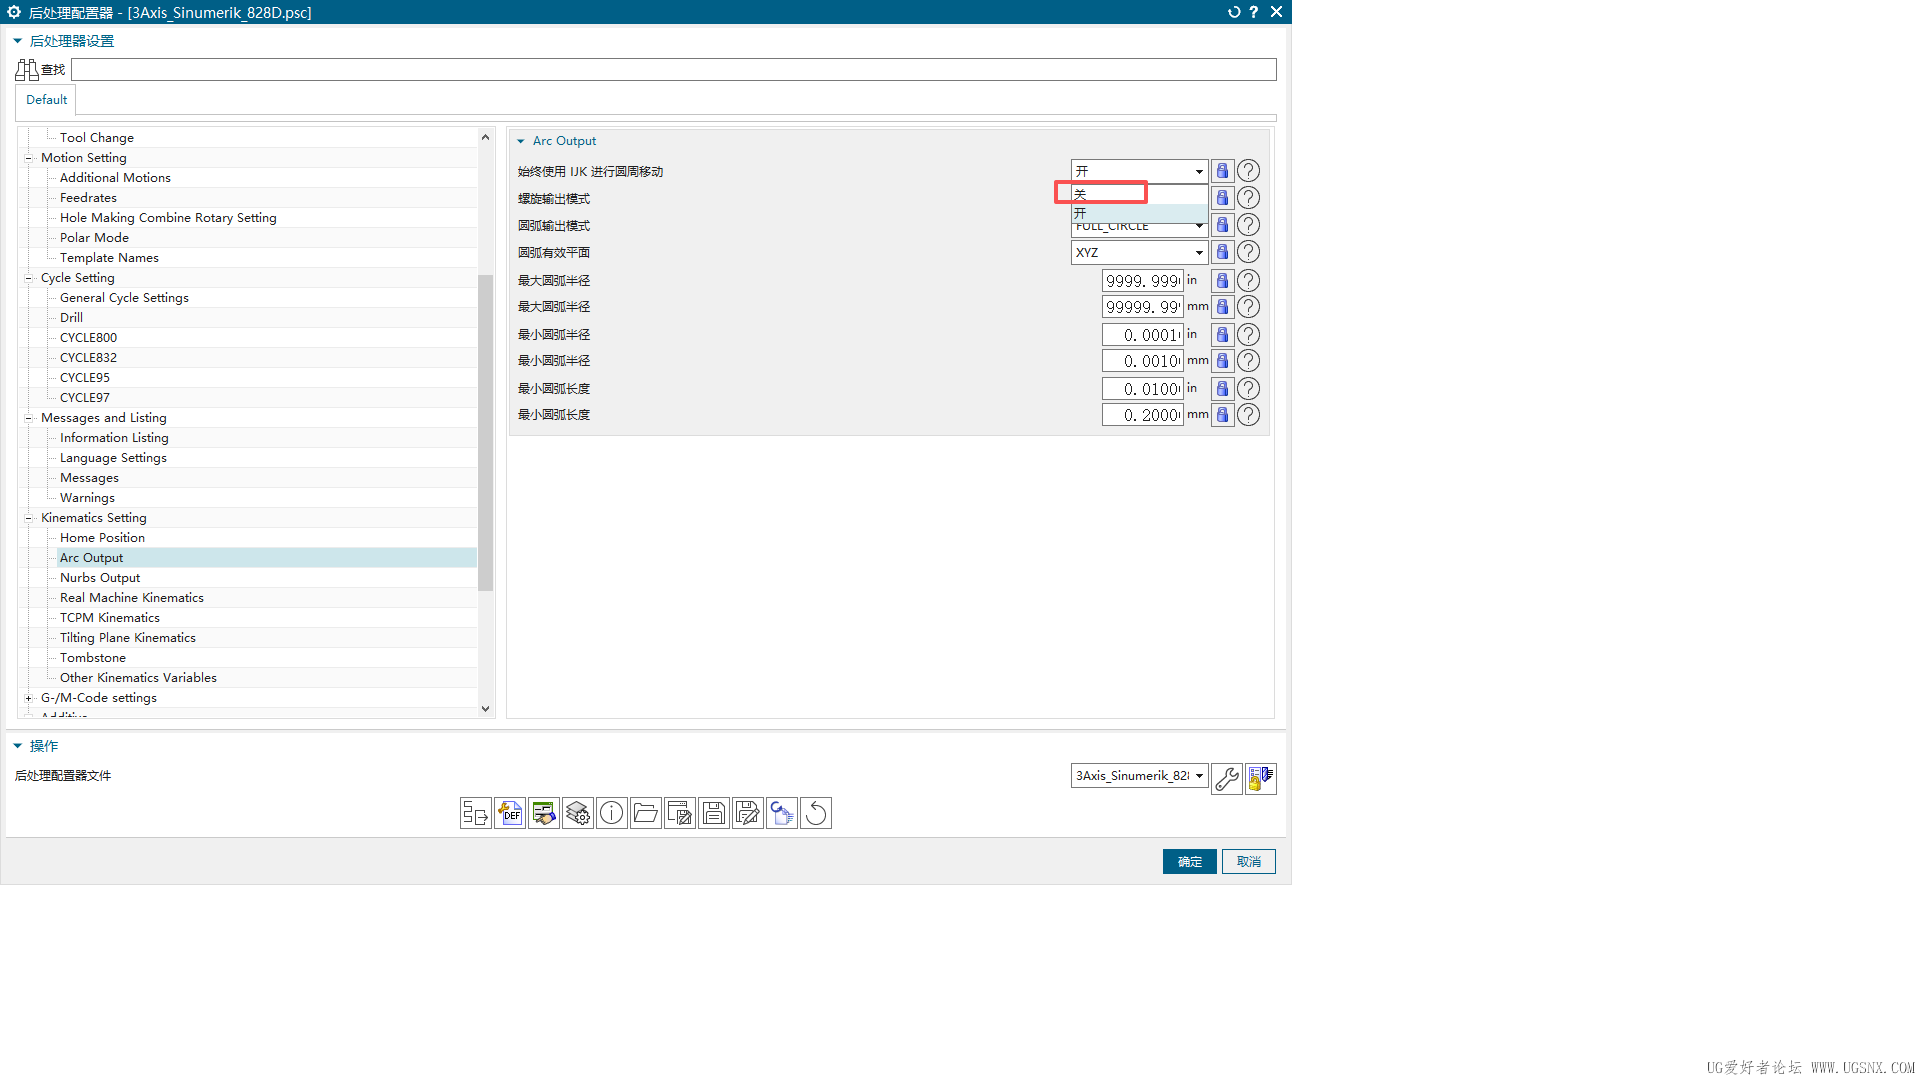This screenshot has width=1920, height=1080.
Task: Select 开 in the open dropdown list
Action: point(1139,213)
